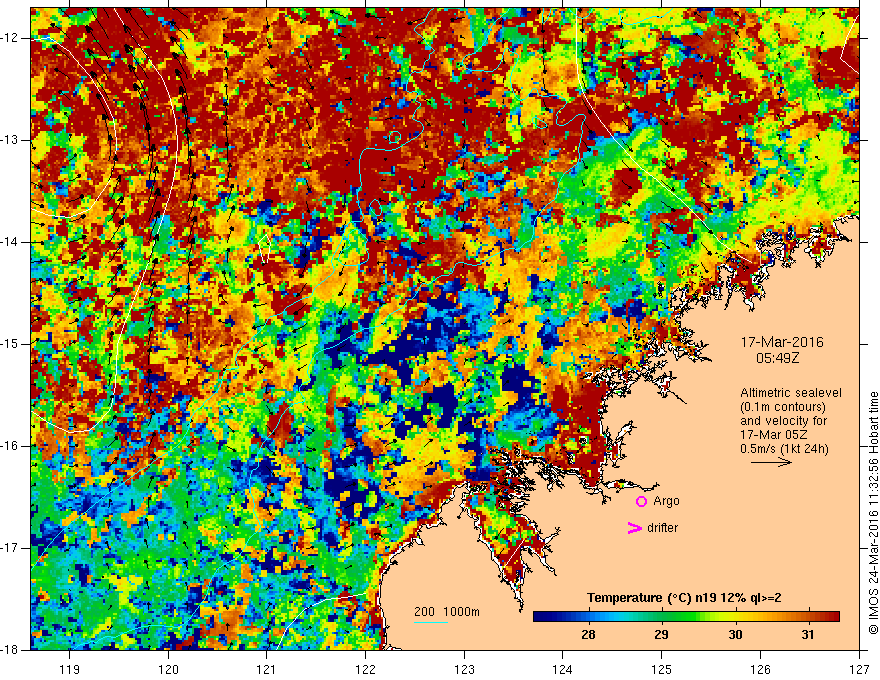Viewport: 880px width, 680px height.
Task: Click the magenta drifter arrow legend marker
Action: coord(634,528)
